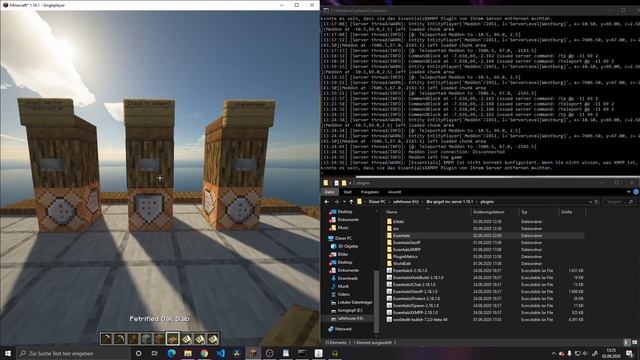Open the Windows Start menu
This screenshot has height=360, width=640.
(x=8, y=353)
